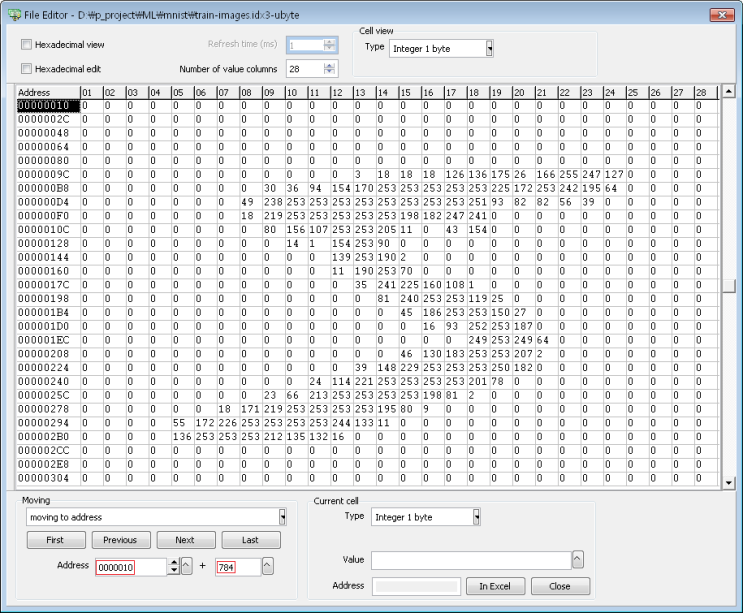The image size is (743, 613).
Task: Select address row 000000D4
Action: point(48,202)
